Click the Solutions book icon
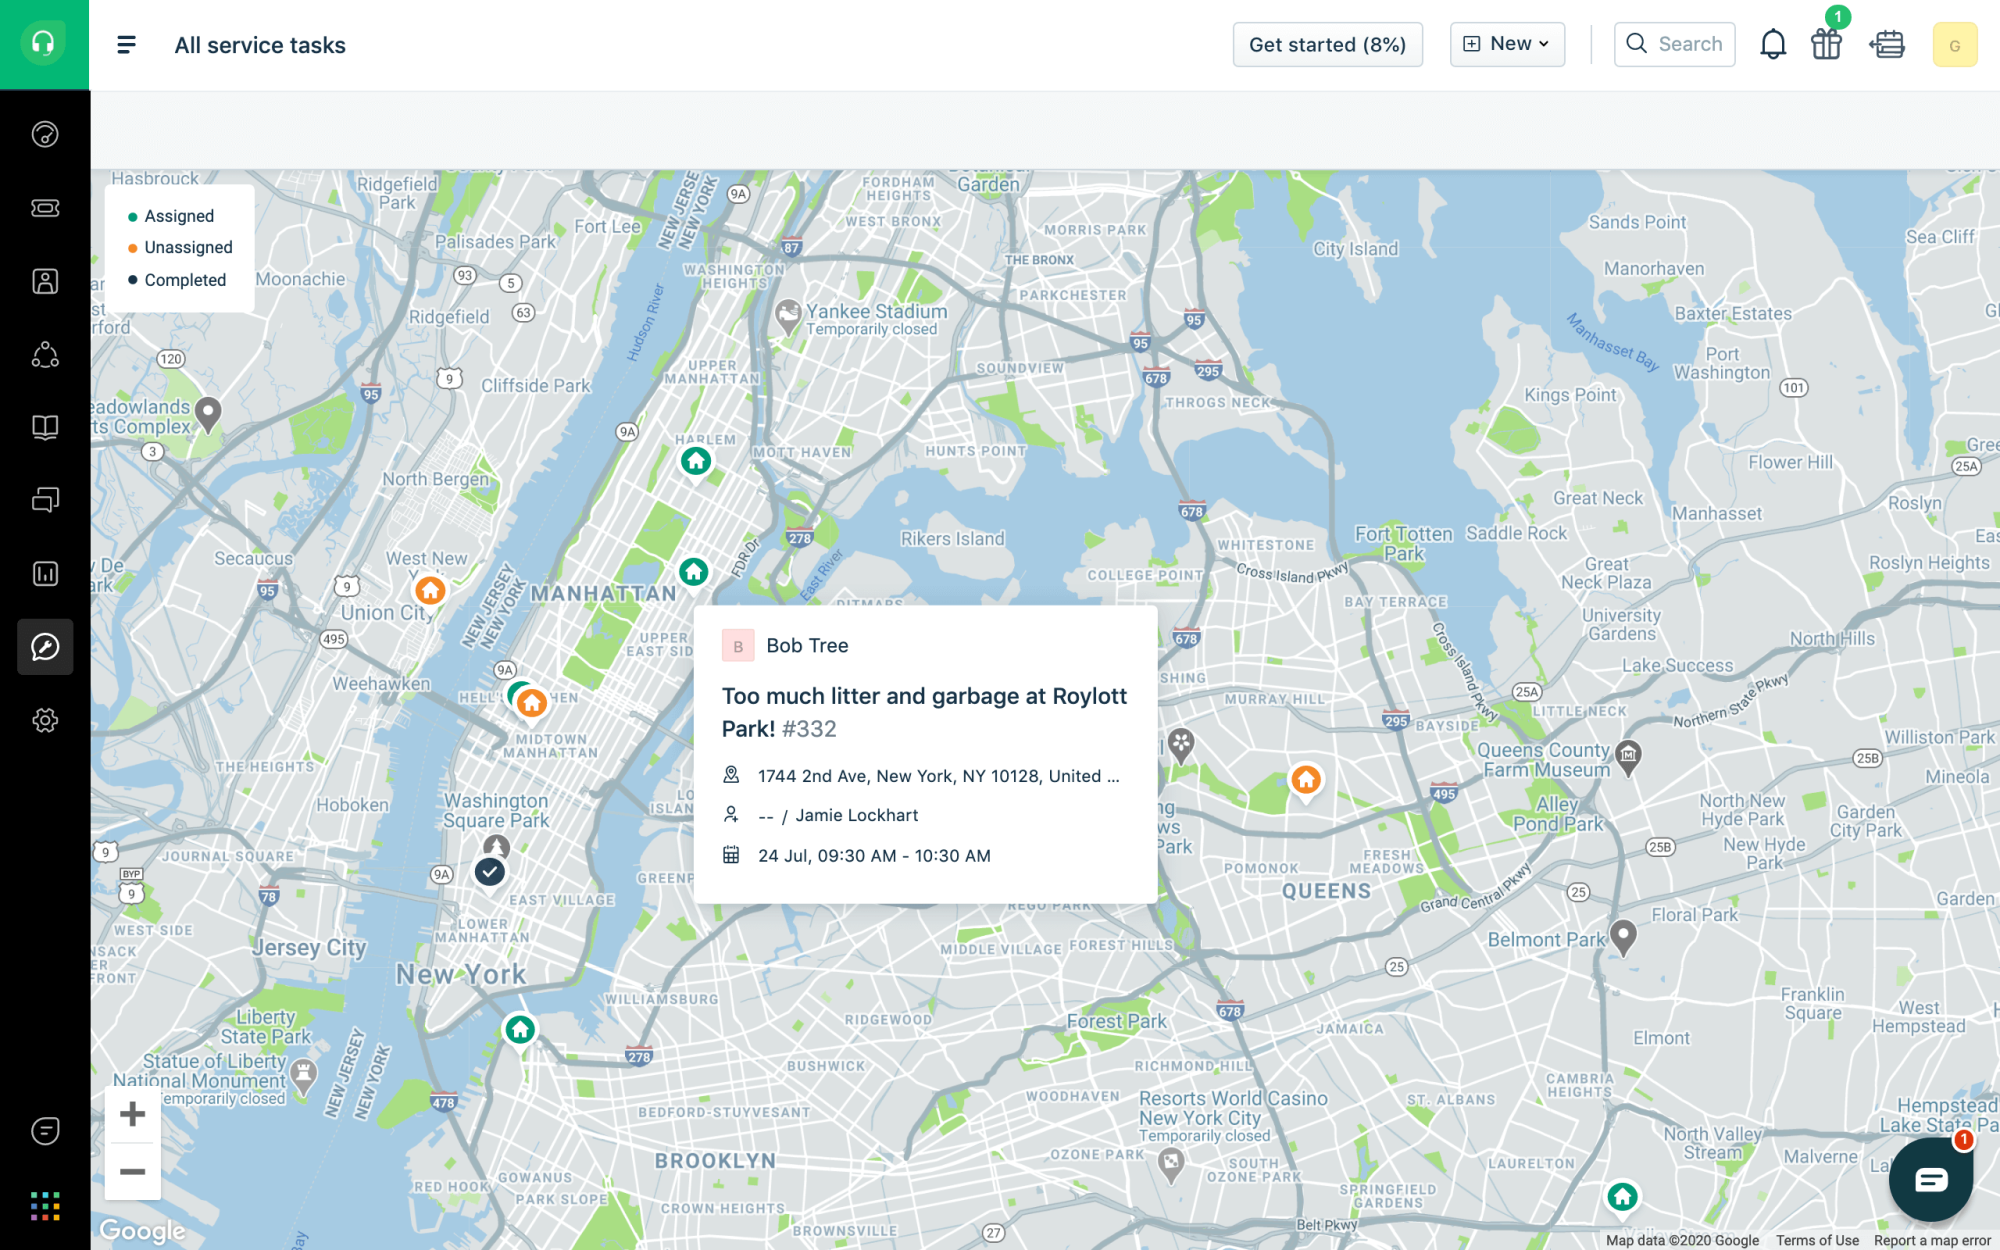The image size is (2000, 1250). pos(45,427)
